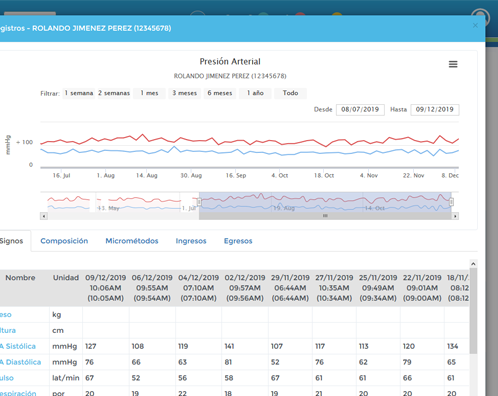Click the user avatar behind the modal

pyautogui.click(x=480, y=17)
